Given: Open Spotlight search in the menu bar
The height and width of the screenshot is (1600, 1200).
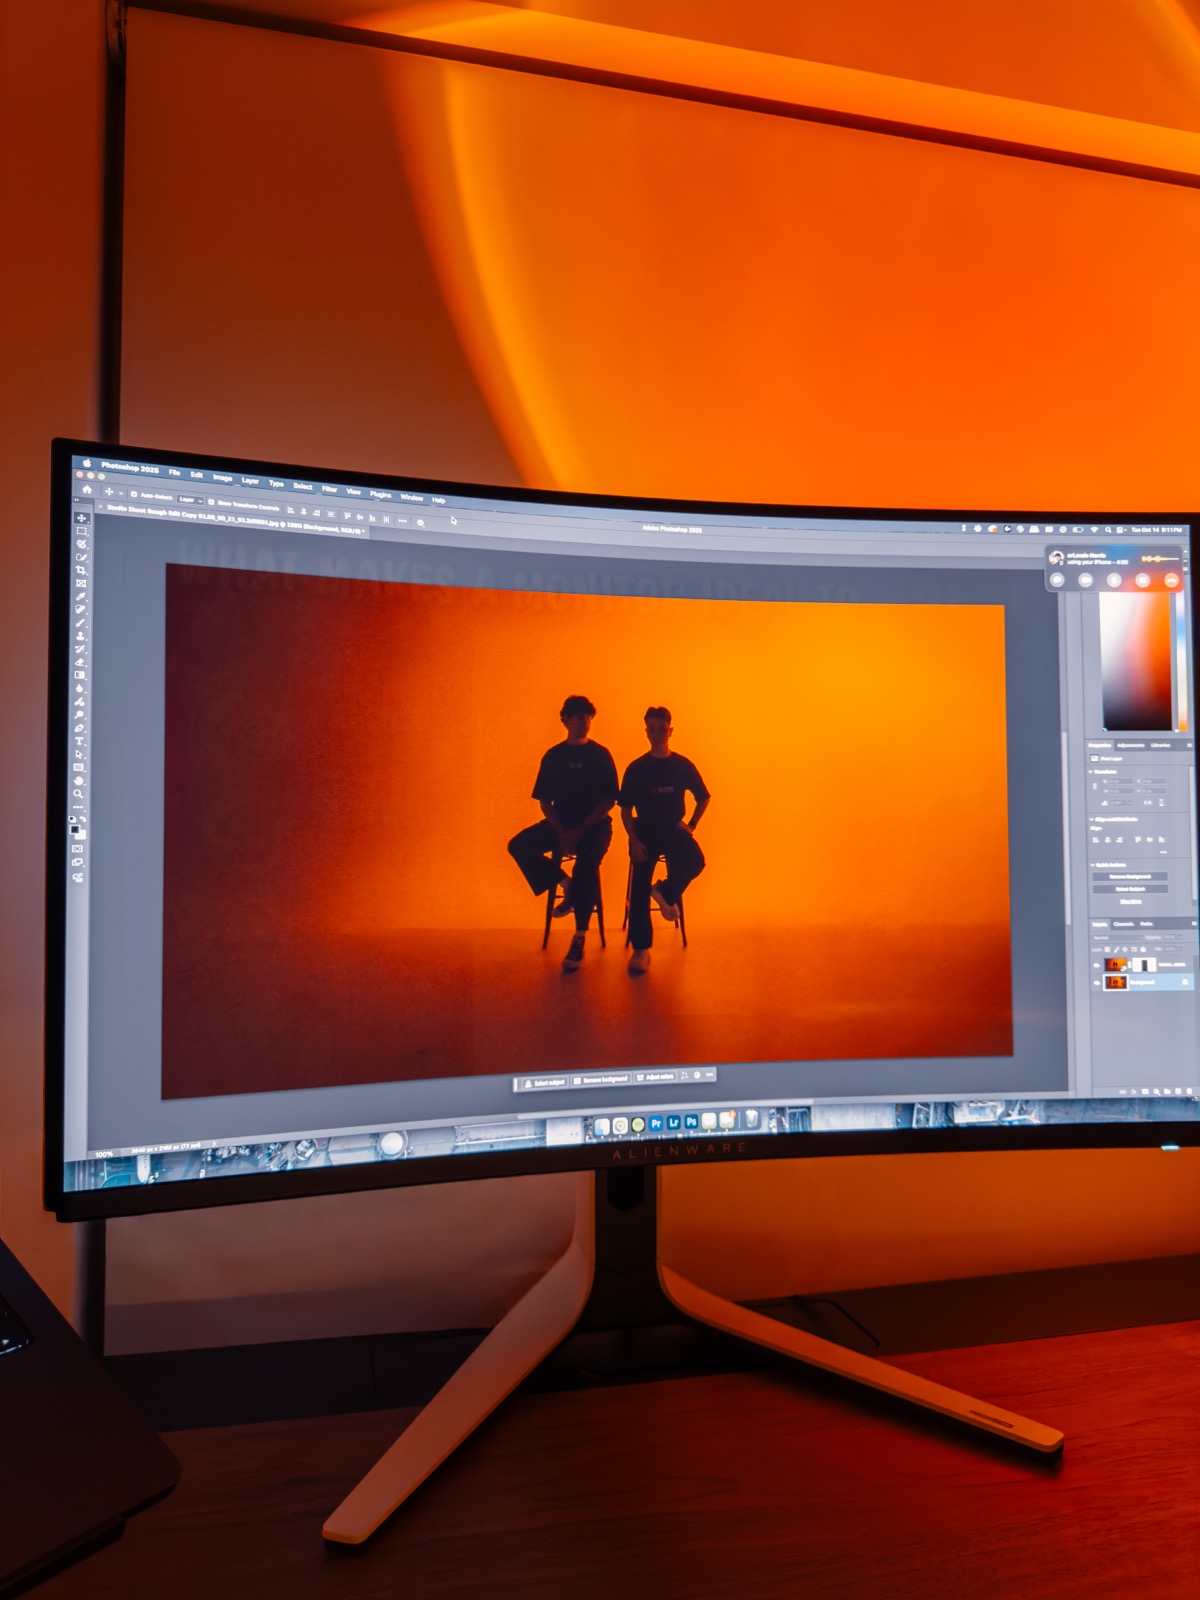Looking at the screenshot, I should (1108, 530).
